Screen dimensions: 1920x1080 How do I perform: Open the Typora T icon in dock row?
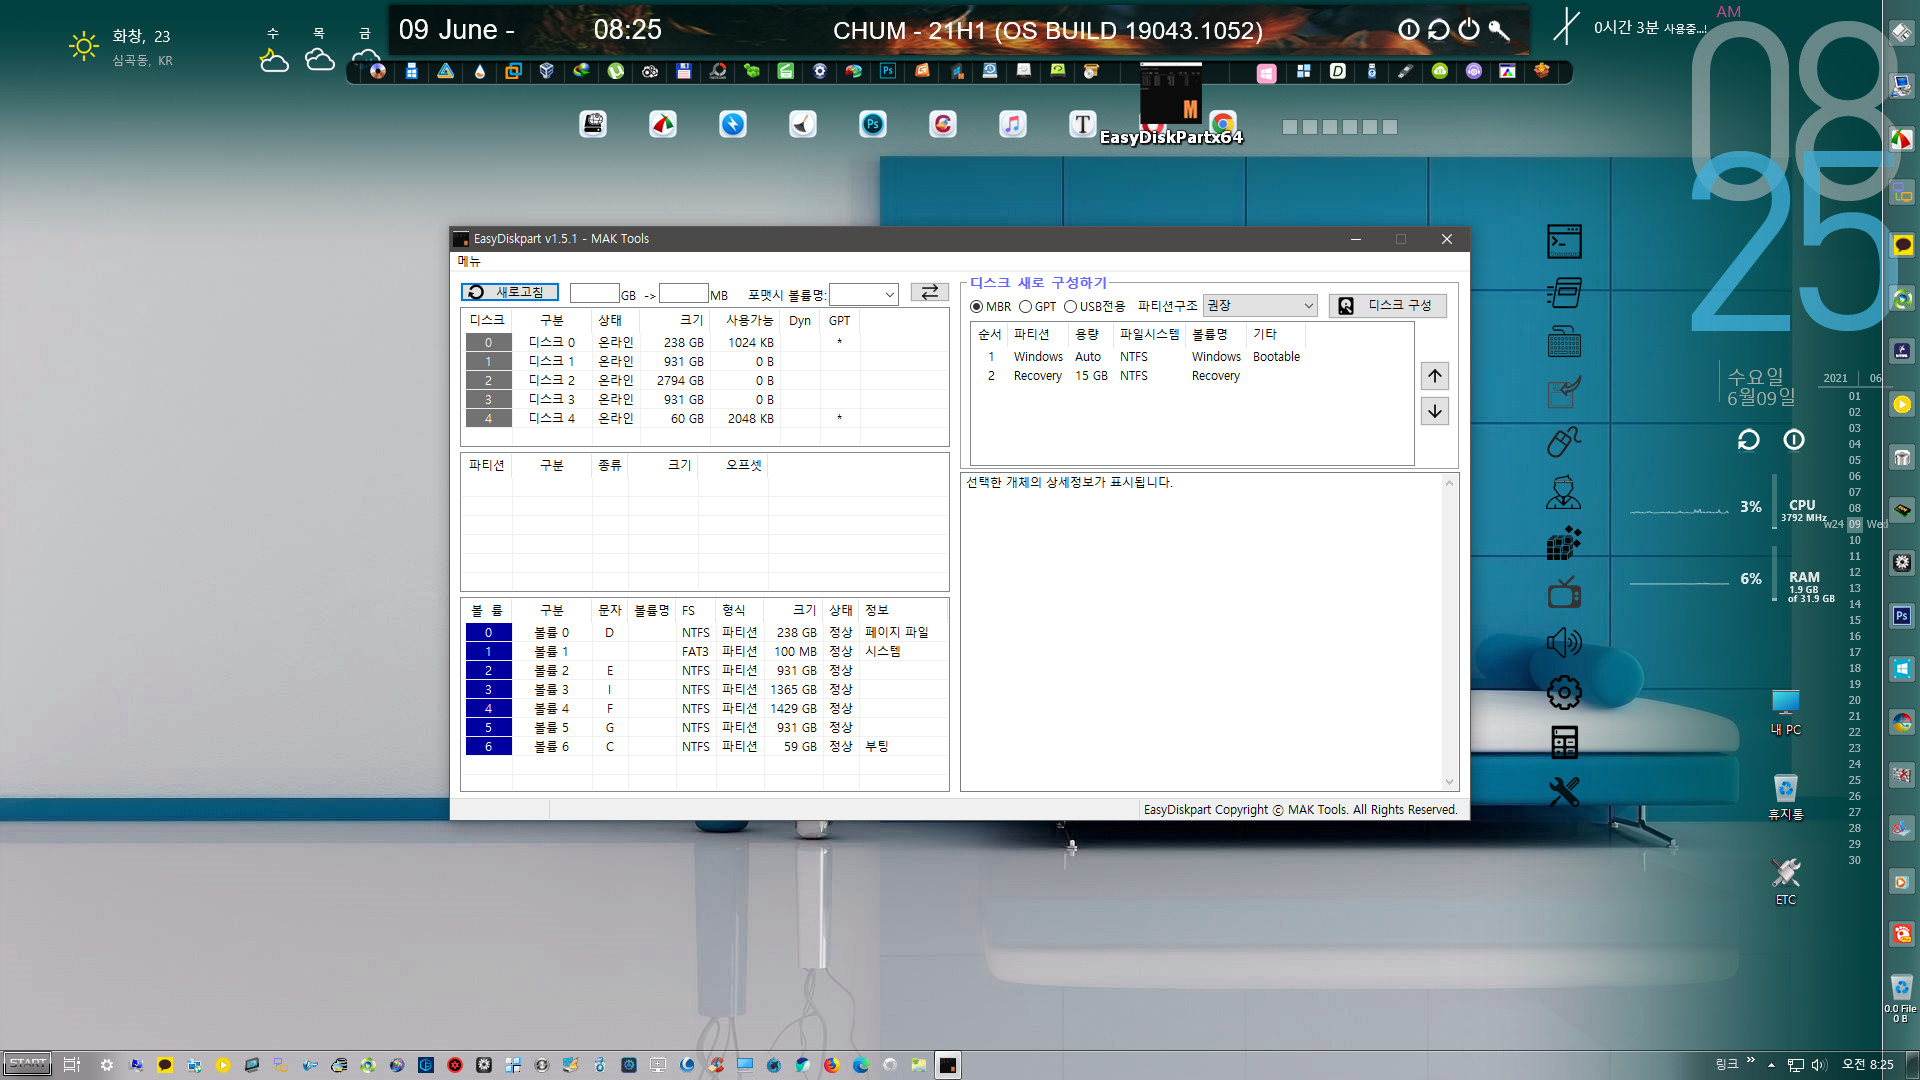1082,124
